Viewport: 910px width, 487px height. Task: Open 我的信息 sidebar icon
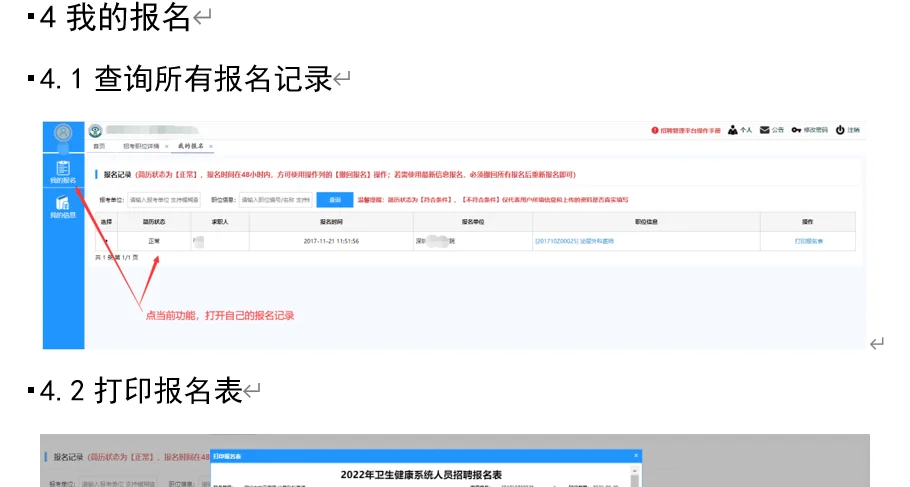(x=63, y=207)
